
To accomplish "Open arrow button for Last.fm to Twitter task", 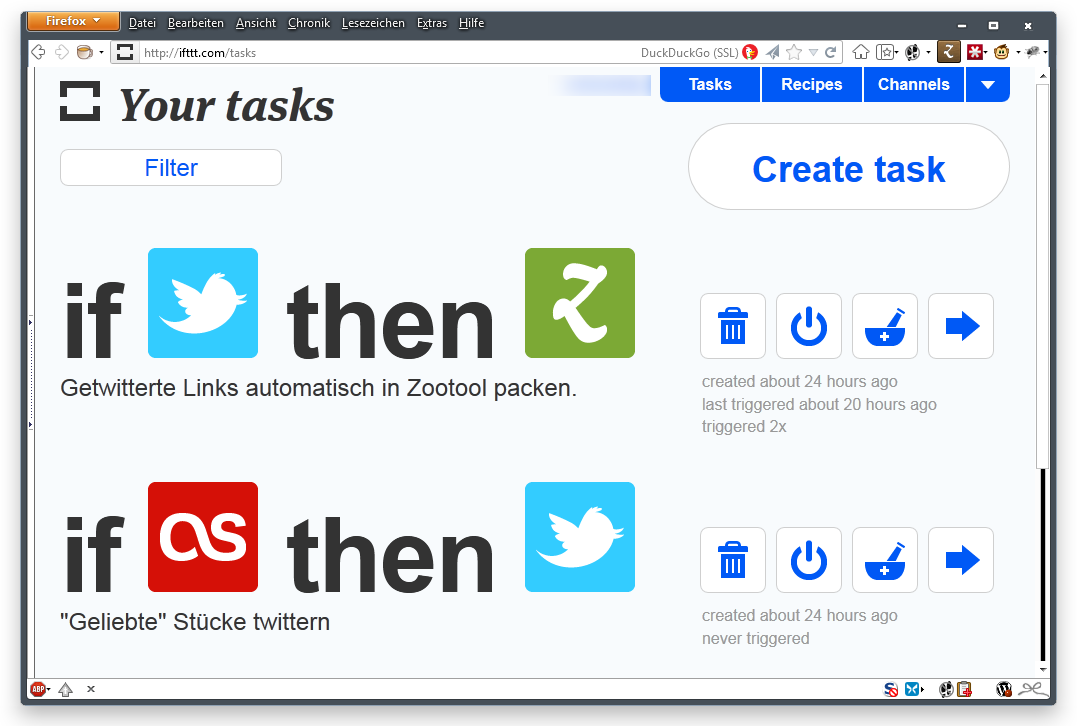I will (961, 560).
